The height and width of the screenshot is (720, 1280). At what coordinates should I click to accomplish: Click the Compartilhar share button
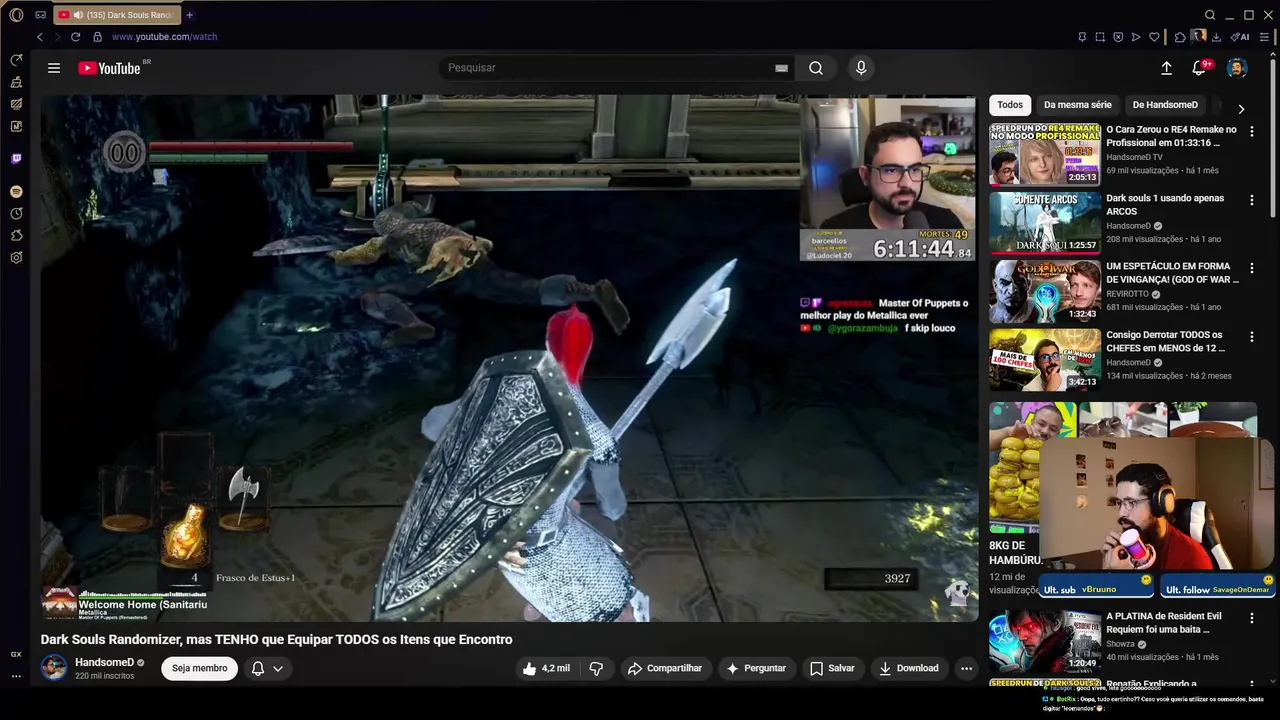pos(664,668)
